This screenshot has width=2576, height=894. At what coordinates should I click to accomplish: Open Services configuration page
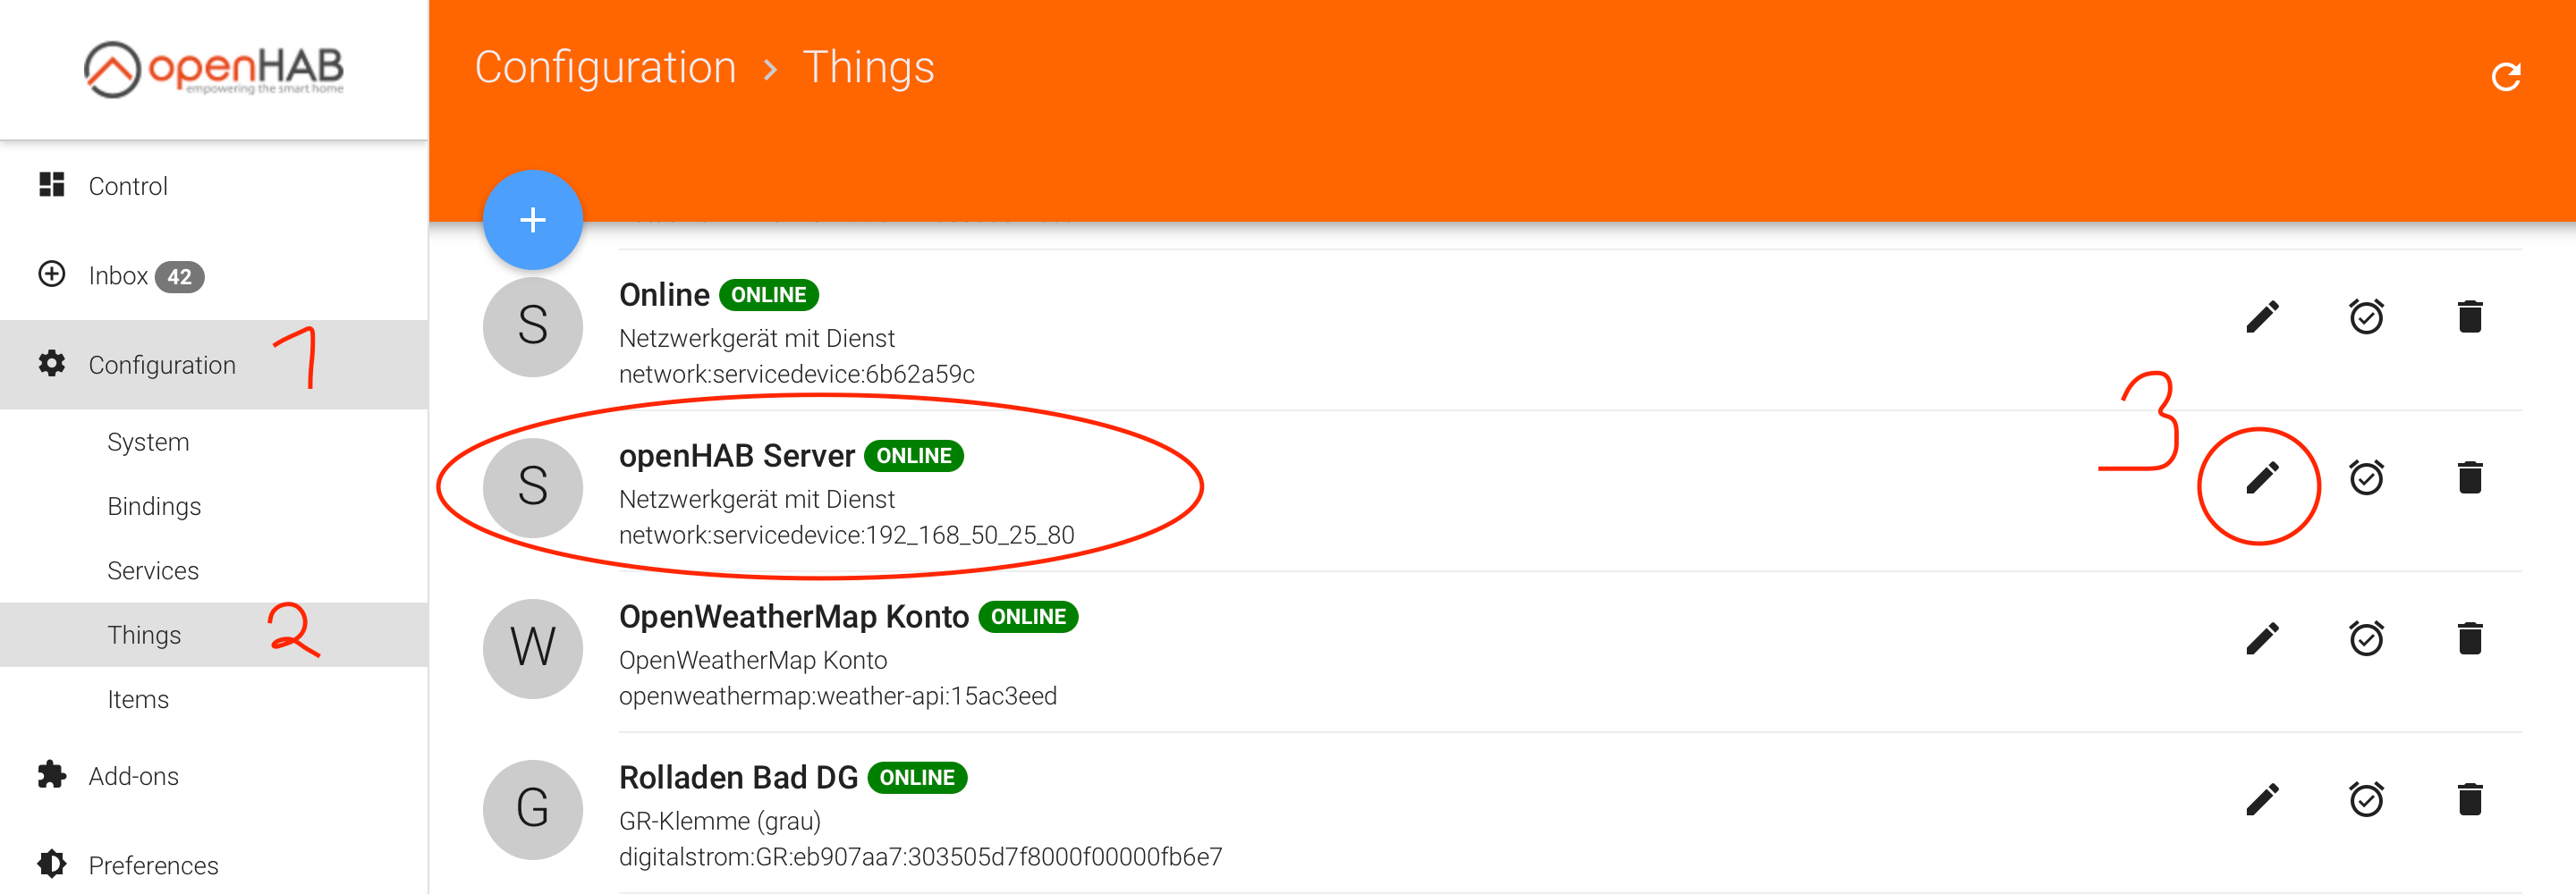pos(153,571)
